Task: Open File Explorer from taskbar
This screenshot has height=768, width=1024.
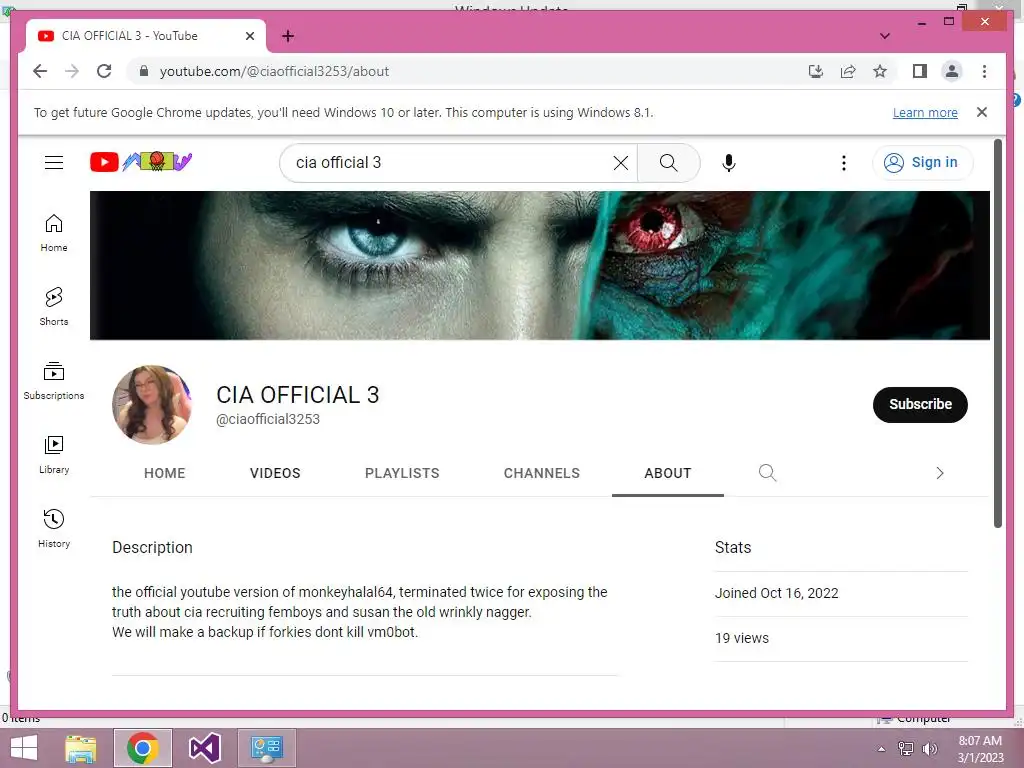Action: pos(81,748)
